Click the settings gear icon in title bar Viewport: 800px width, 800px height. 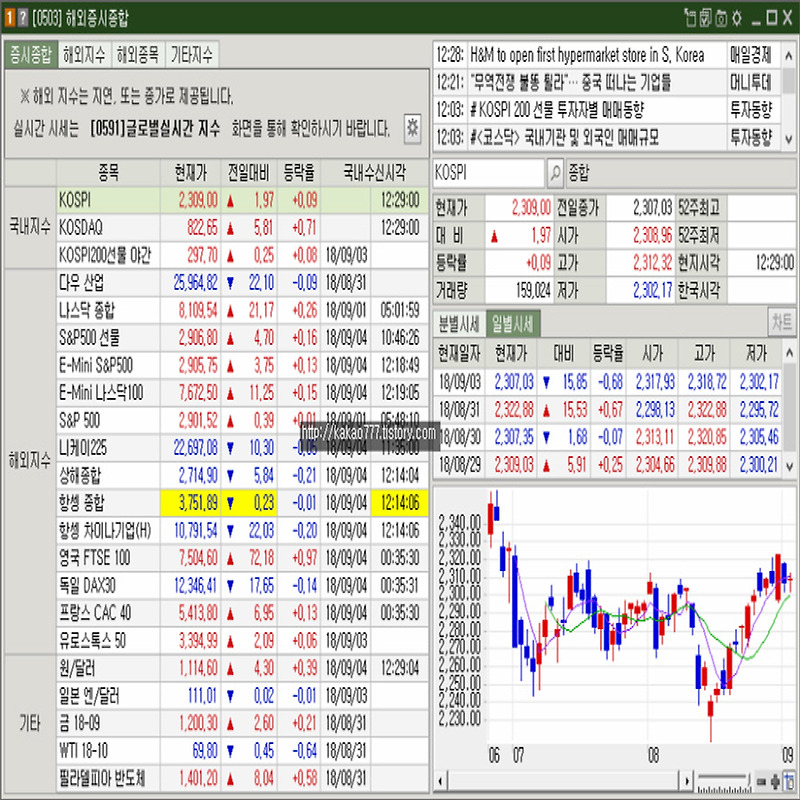(x=737, y=18)
